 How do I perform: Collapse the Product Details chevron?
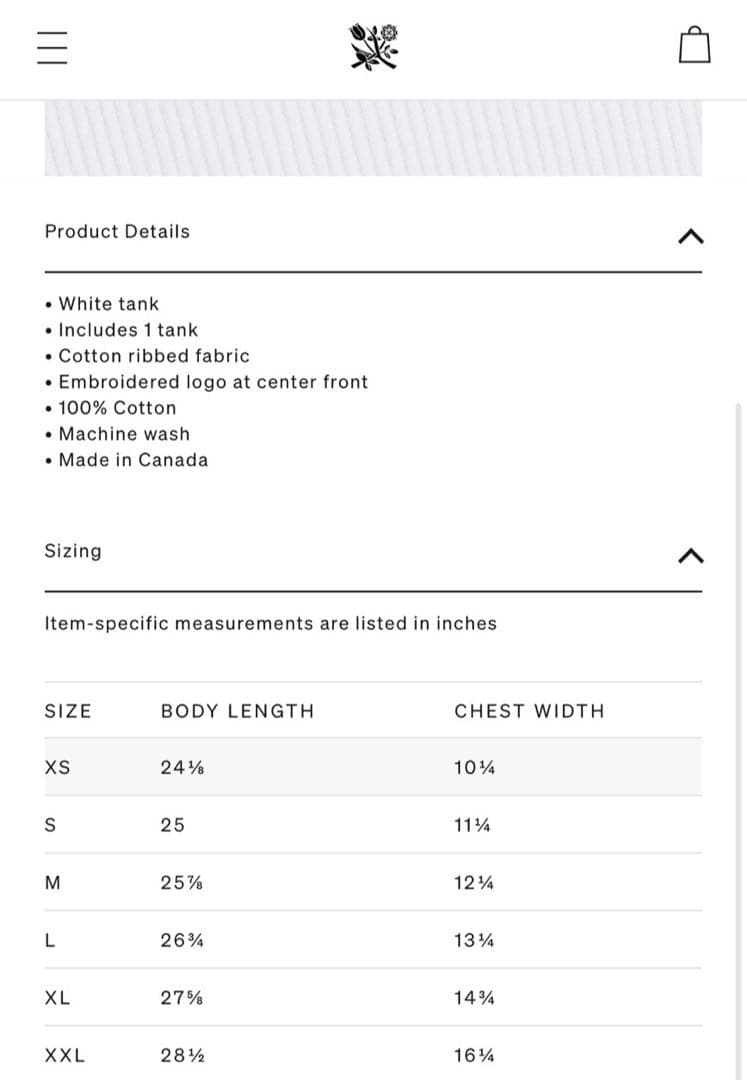(x=690, y=236)
